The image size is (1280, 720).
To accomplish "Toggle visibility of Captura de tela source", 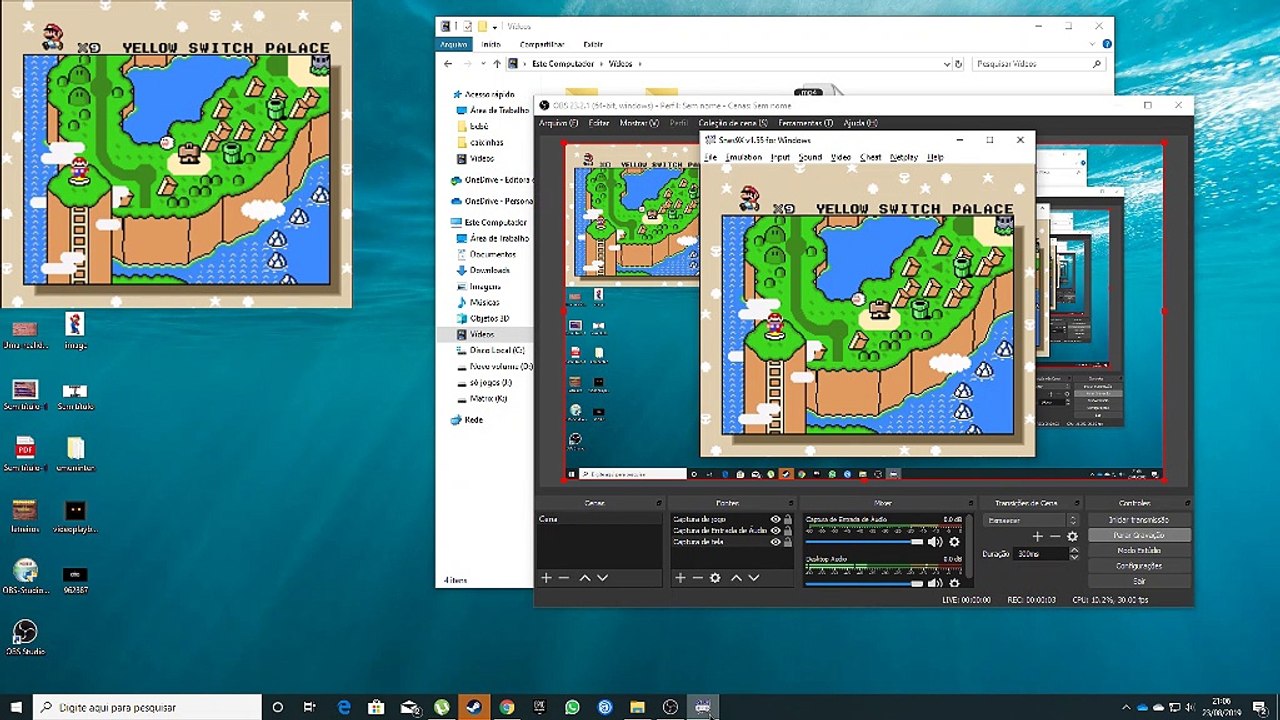I will tap(775, 542).
